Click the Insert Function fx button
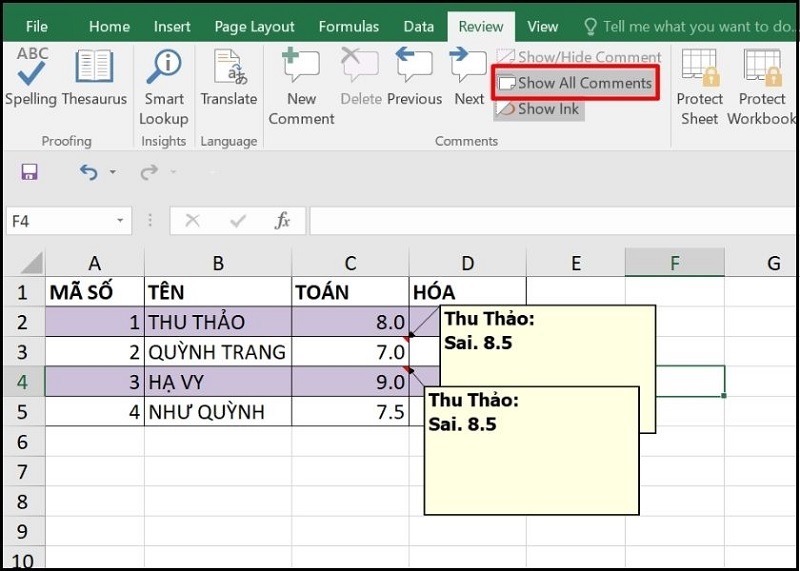The width and height of the screenshot is (800, 571). click(283, 221)
